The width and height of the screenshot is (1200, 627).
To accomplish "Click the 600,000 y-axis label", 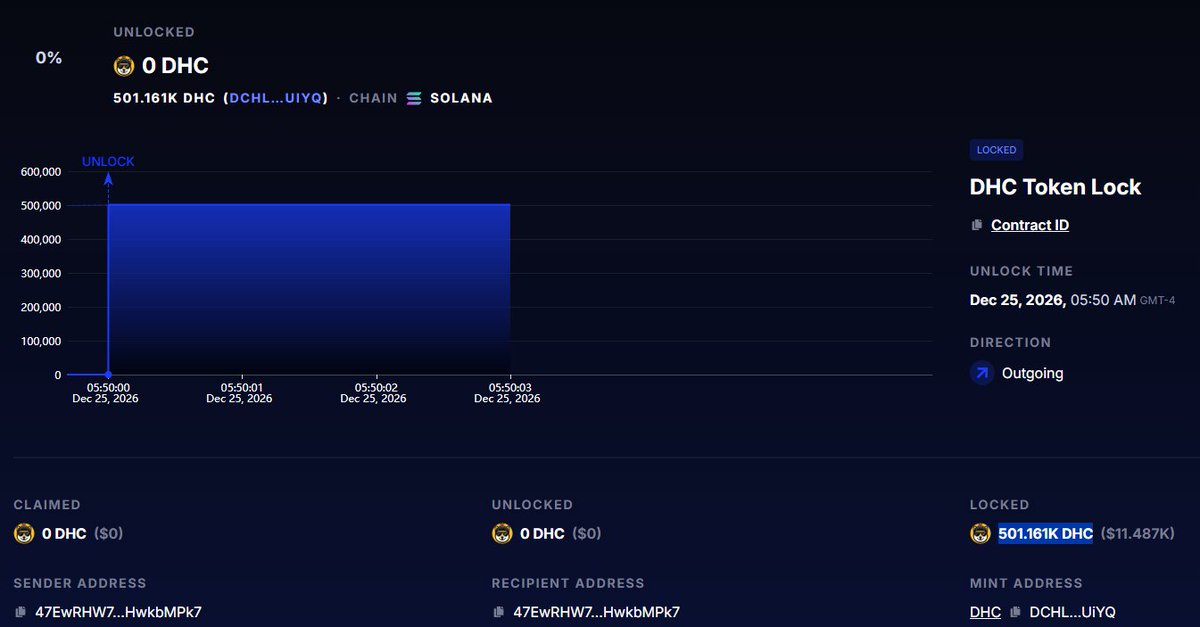I will [41, 172].
